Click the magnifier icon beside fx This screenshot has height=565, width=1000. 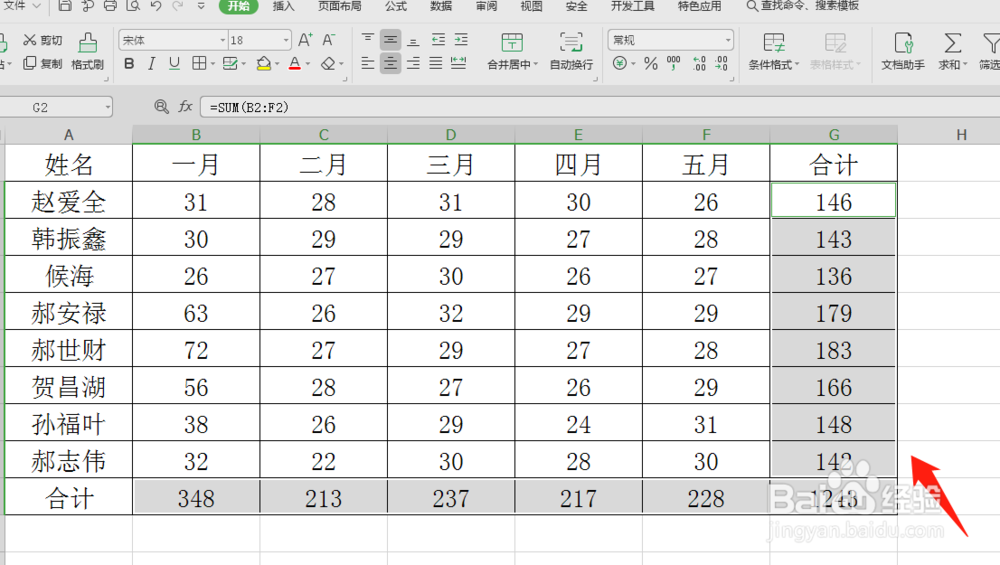[161, 106]
